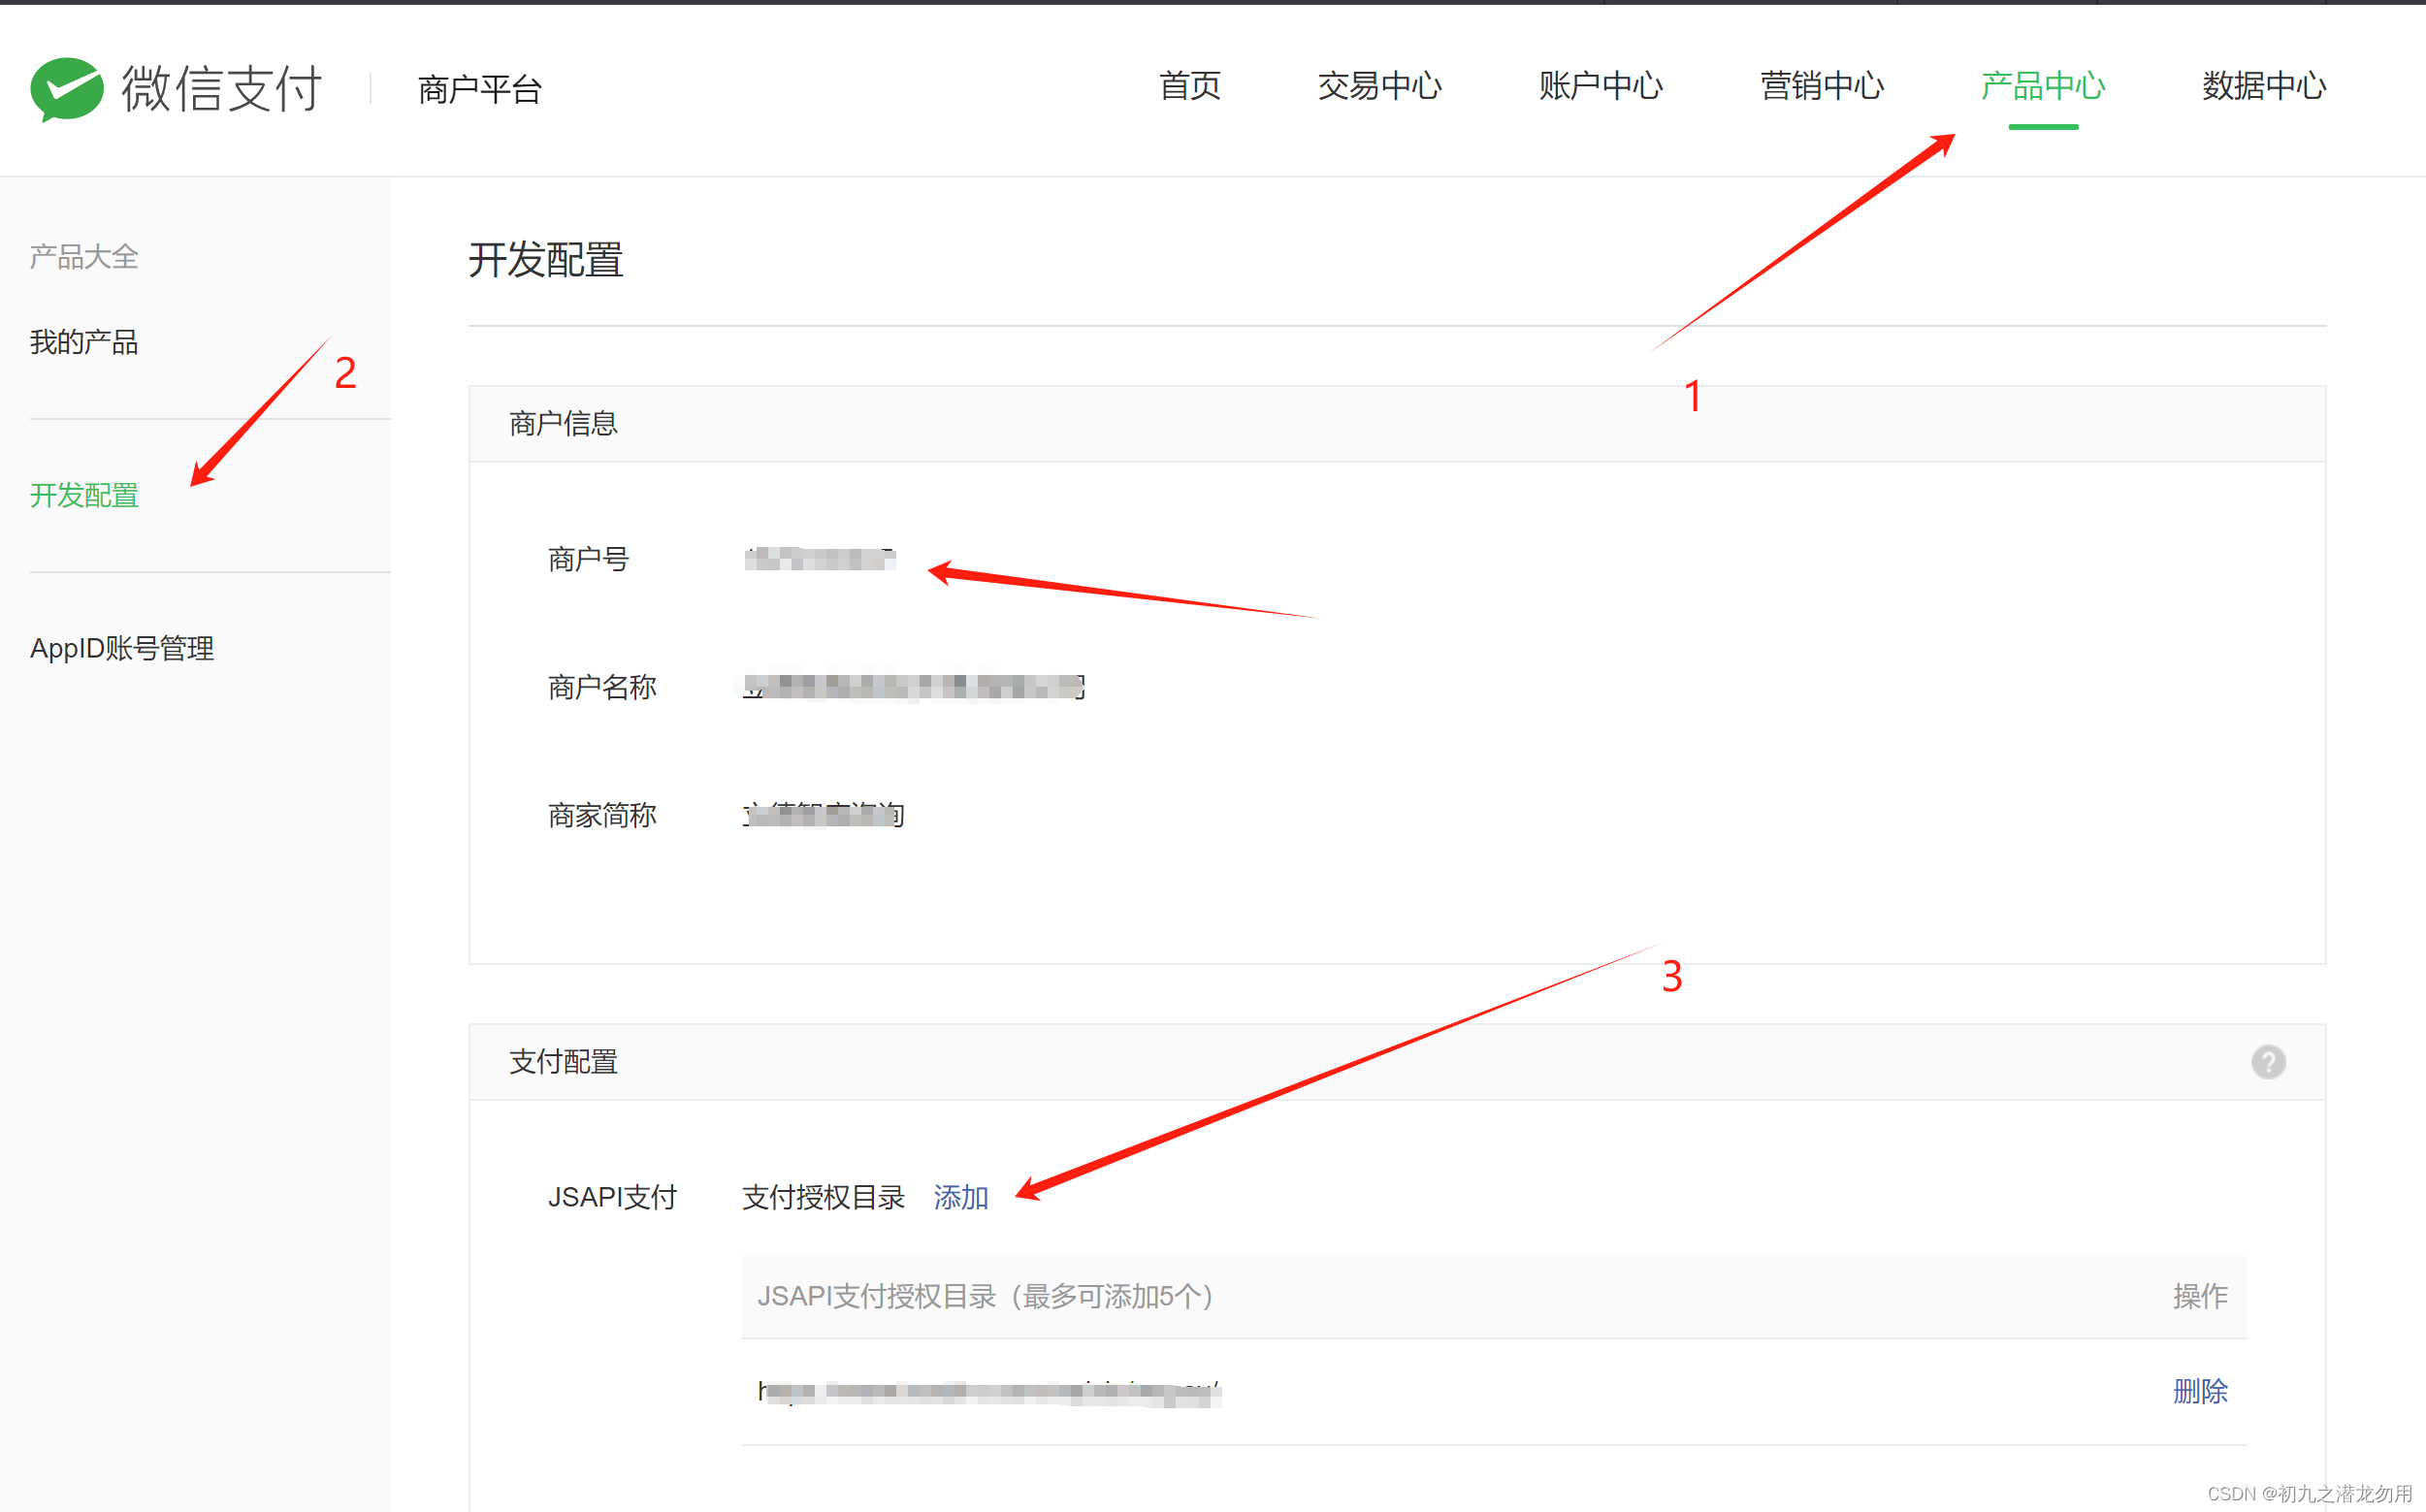Click the WeChat Pay green logo icon
The height and width of the screenshot is (1512, 2426).
[x=67, y=89]
